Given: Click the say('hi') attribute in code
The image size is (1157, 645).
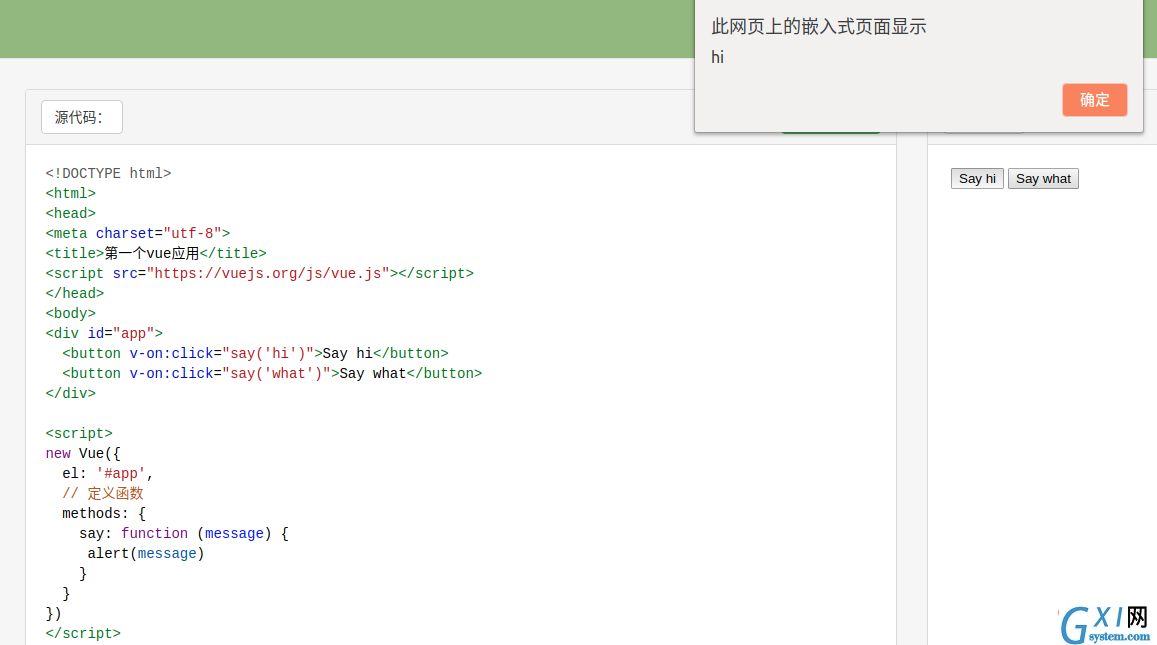Looking at the screenshot, I should 269,353.
